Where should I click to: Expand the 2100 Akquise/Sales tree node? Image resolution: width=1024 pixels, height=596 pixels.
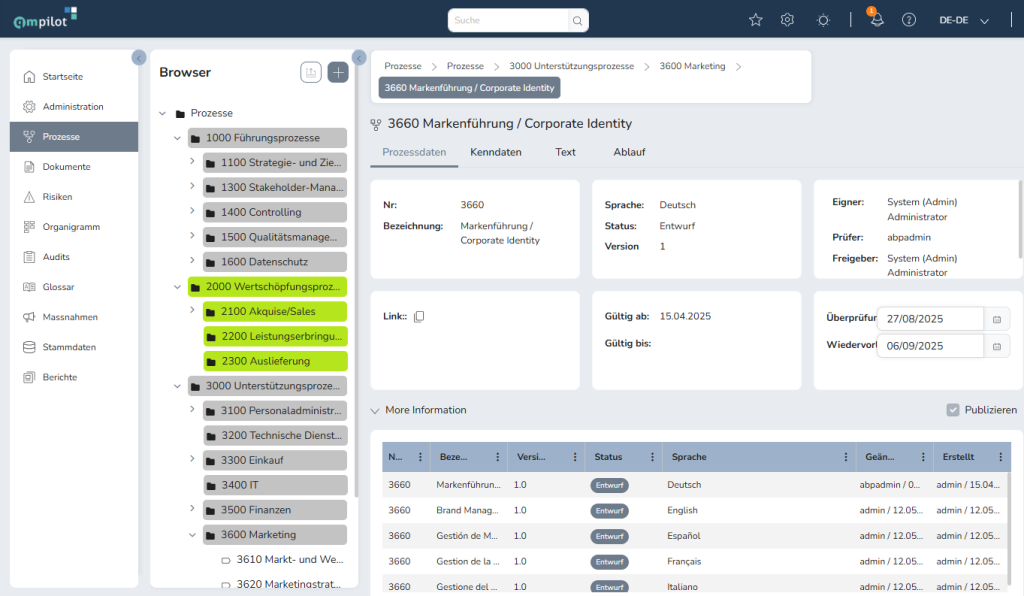point(192,311)
